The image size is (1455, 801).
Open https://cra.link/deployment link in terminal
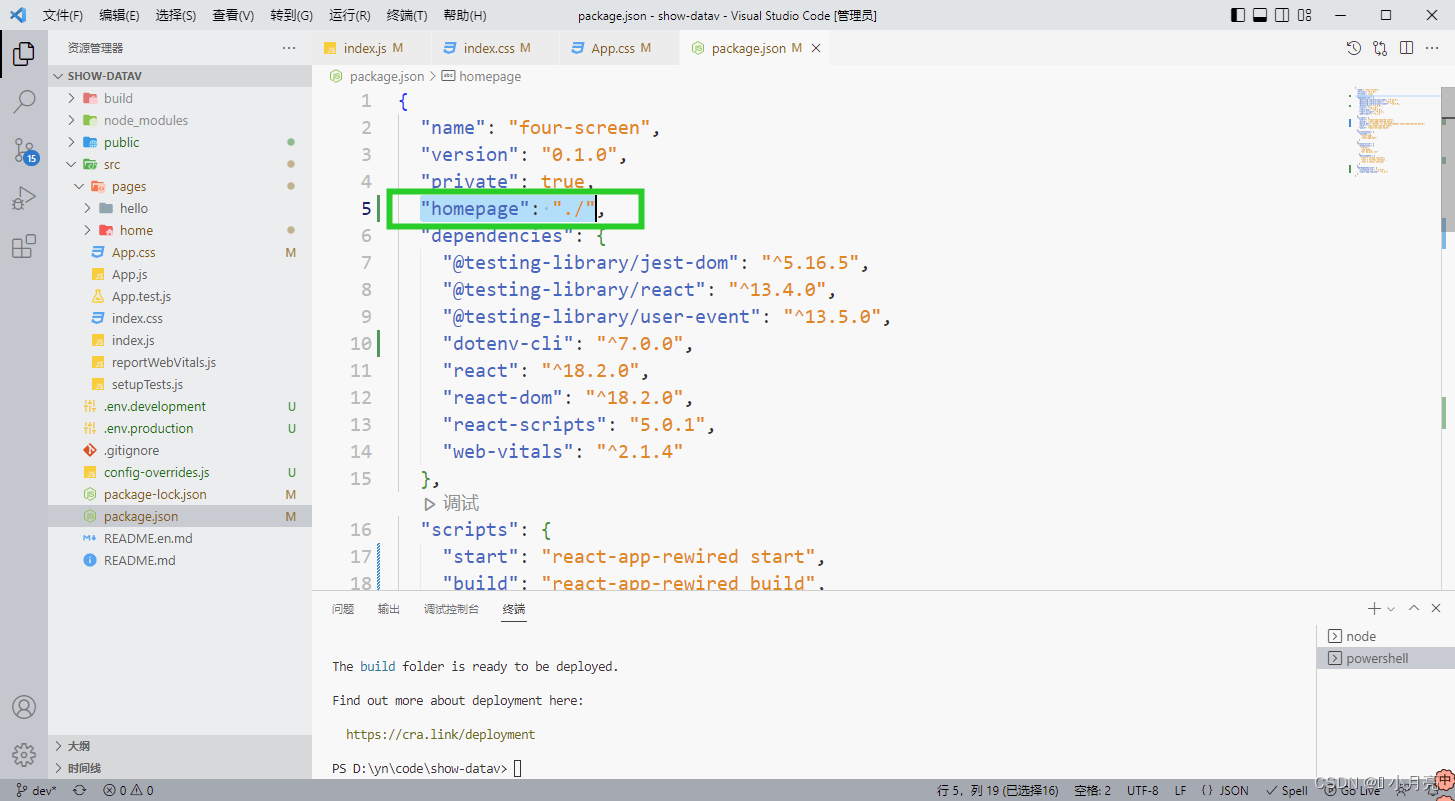(440, 734)
